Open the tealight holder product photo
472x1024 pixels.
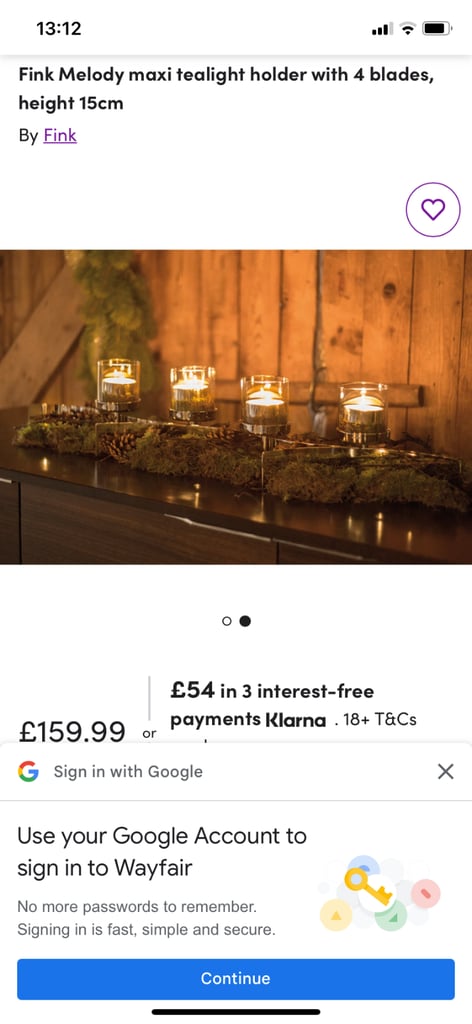[236, 407]
